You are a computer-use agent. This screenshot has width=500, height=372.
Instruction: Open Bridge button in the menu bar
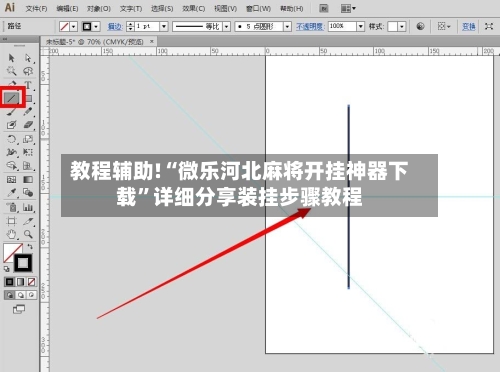(x=324, y=8)
